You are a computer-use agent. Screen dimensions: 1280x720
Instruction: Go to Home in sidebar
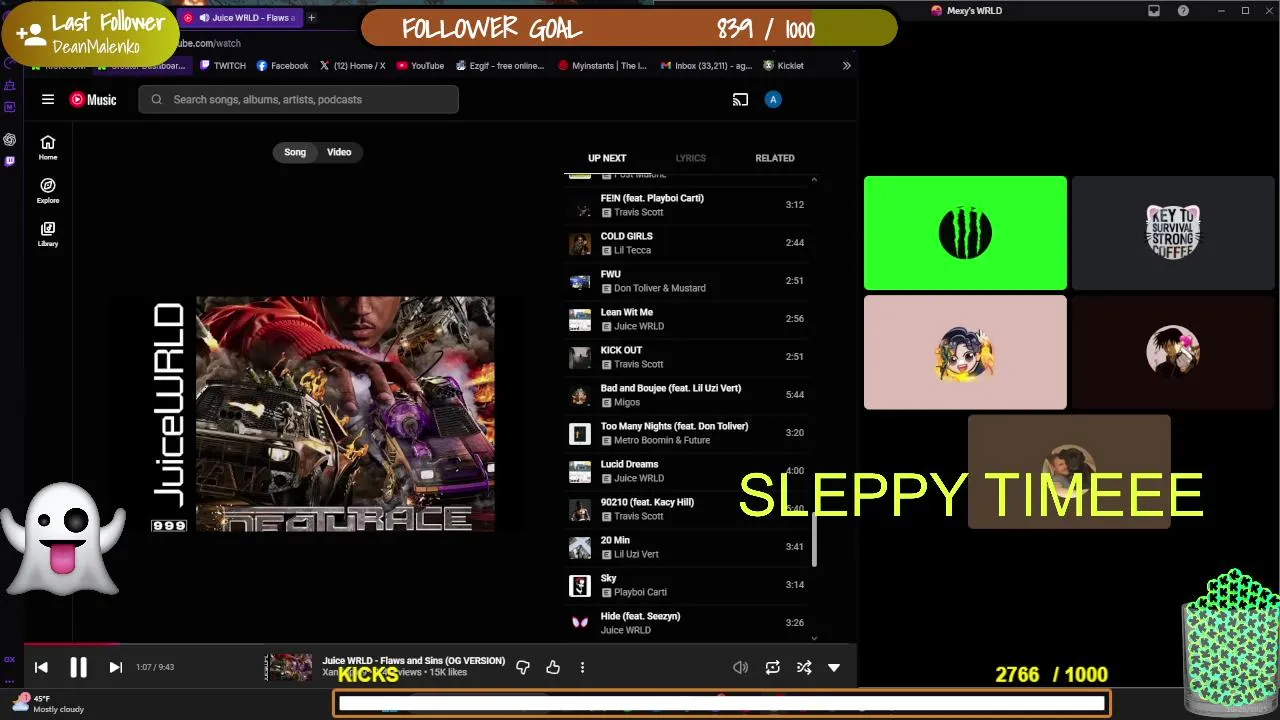(48, 147)
